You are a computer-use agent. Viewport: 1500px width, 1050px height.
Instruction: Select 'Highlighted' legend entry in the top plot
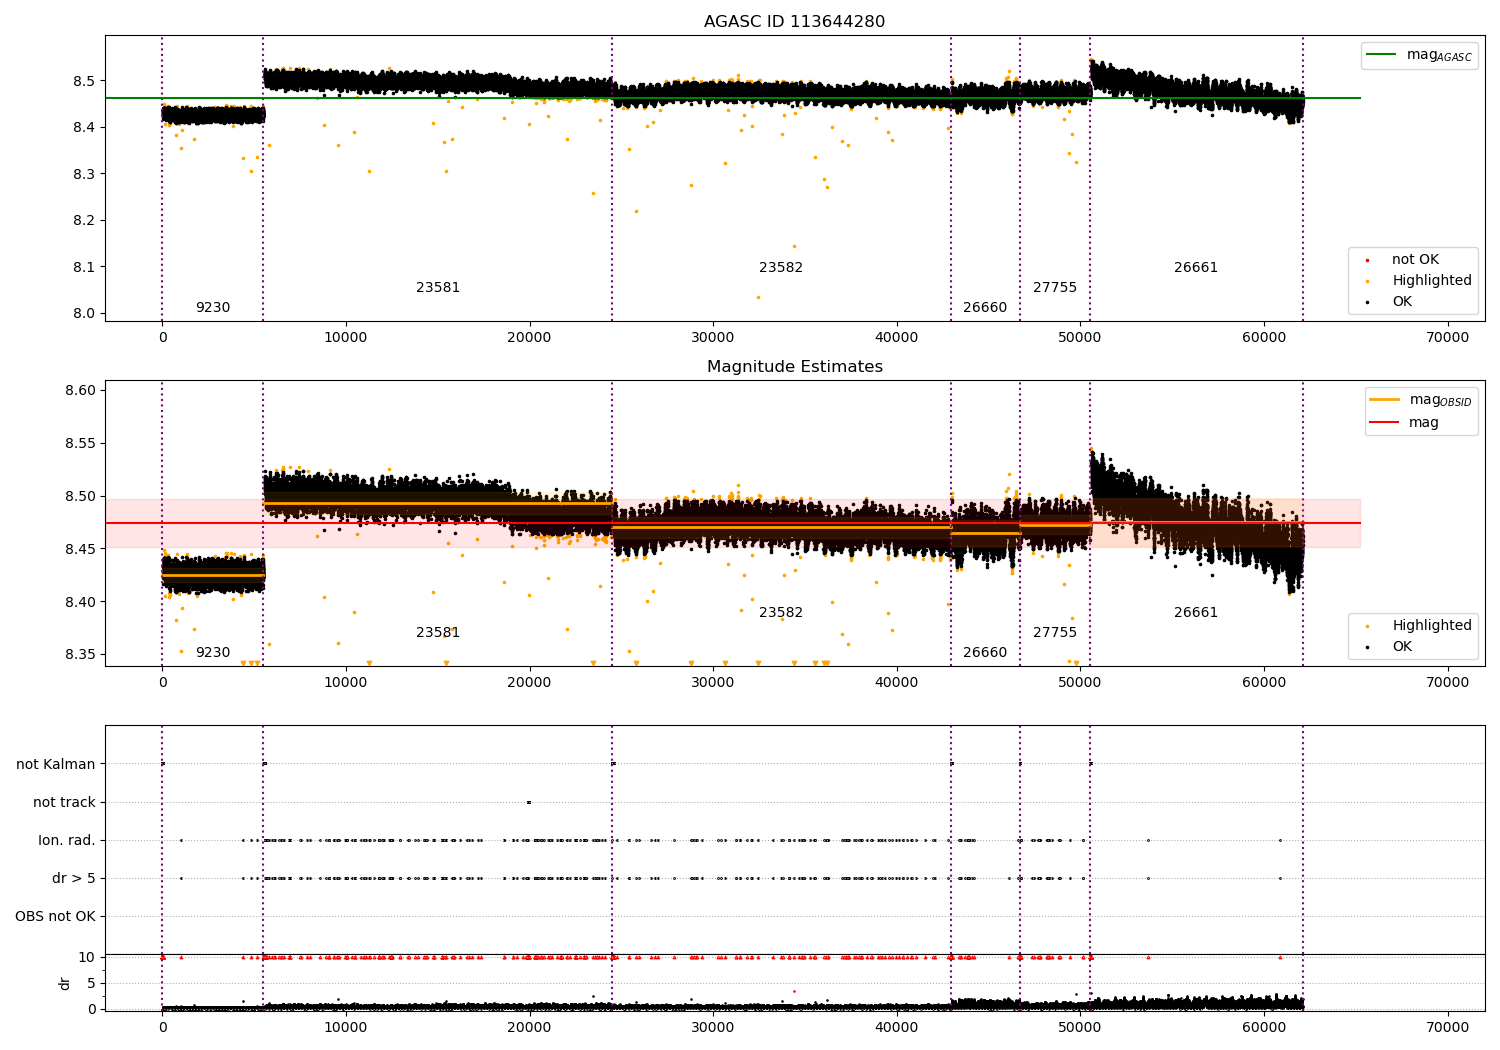coord(1432,280)
